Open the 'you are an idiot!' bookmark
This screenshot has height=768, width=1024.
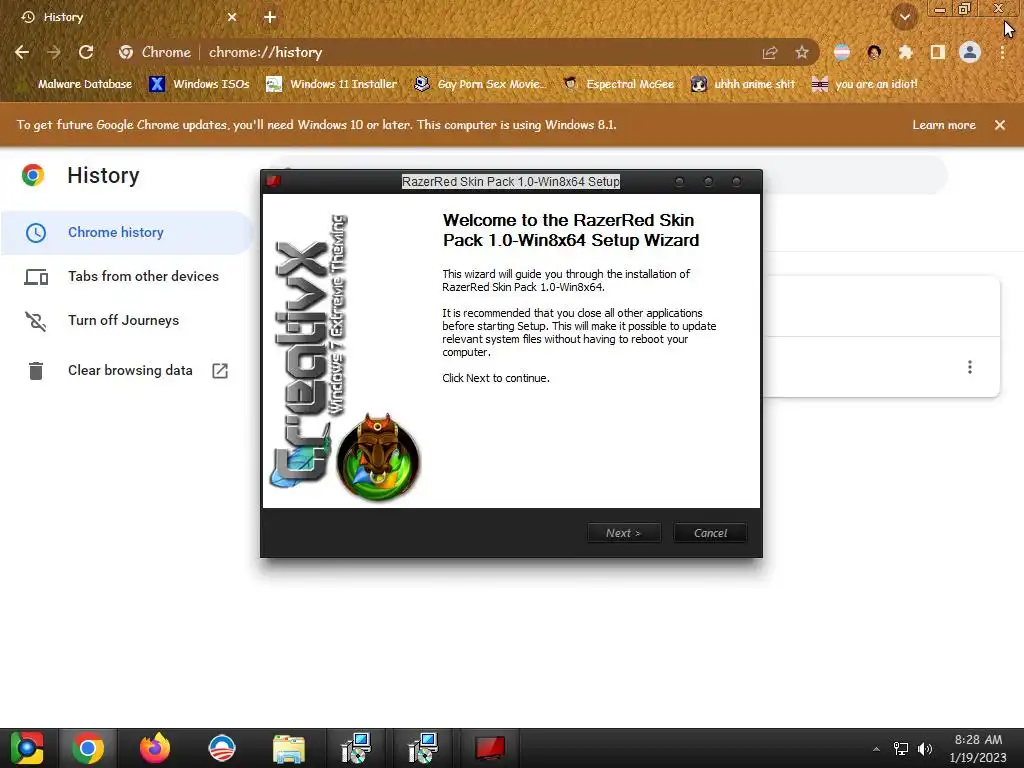[865, 84]
